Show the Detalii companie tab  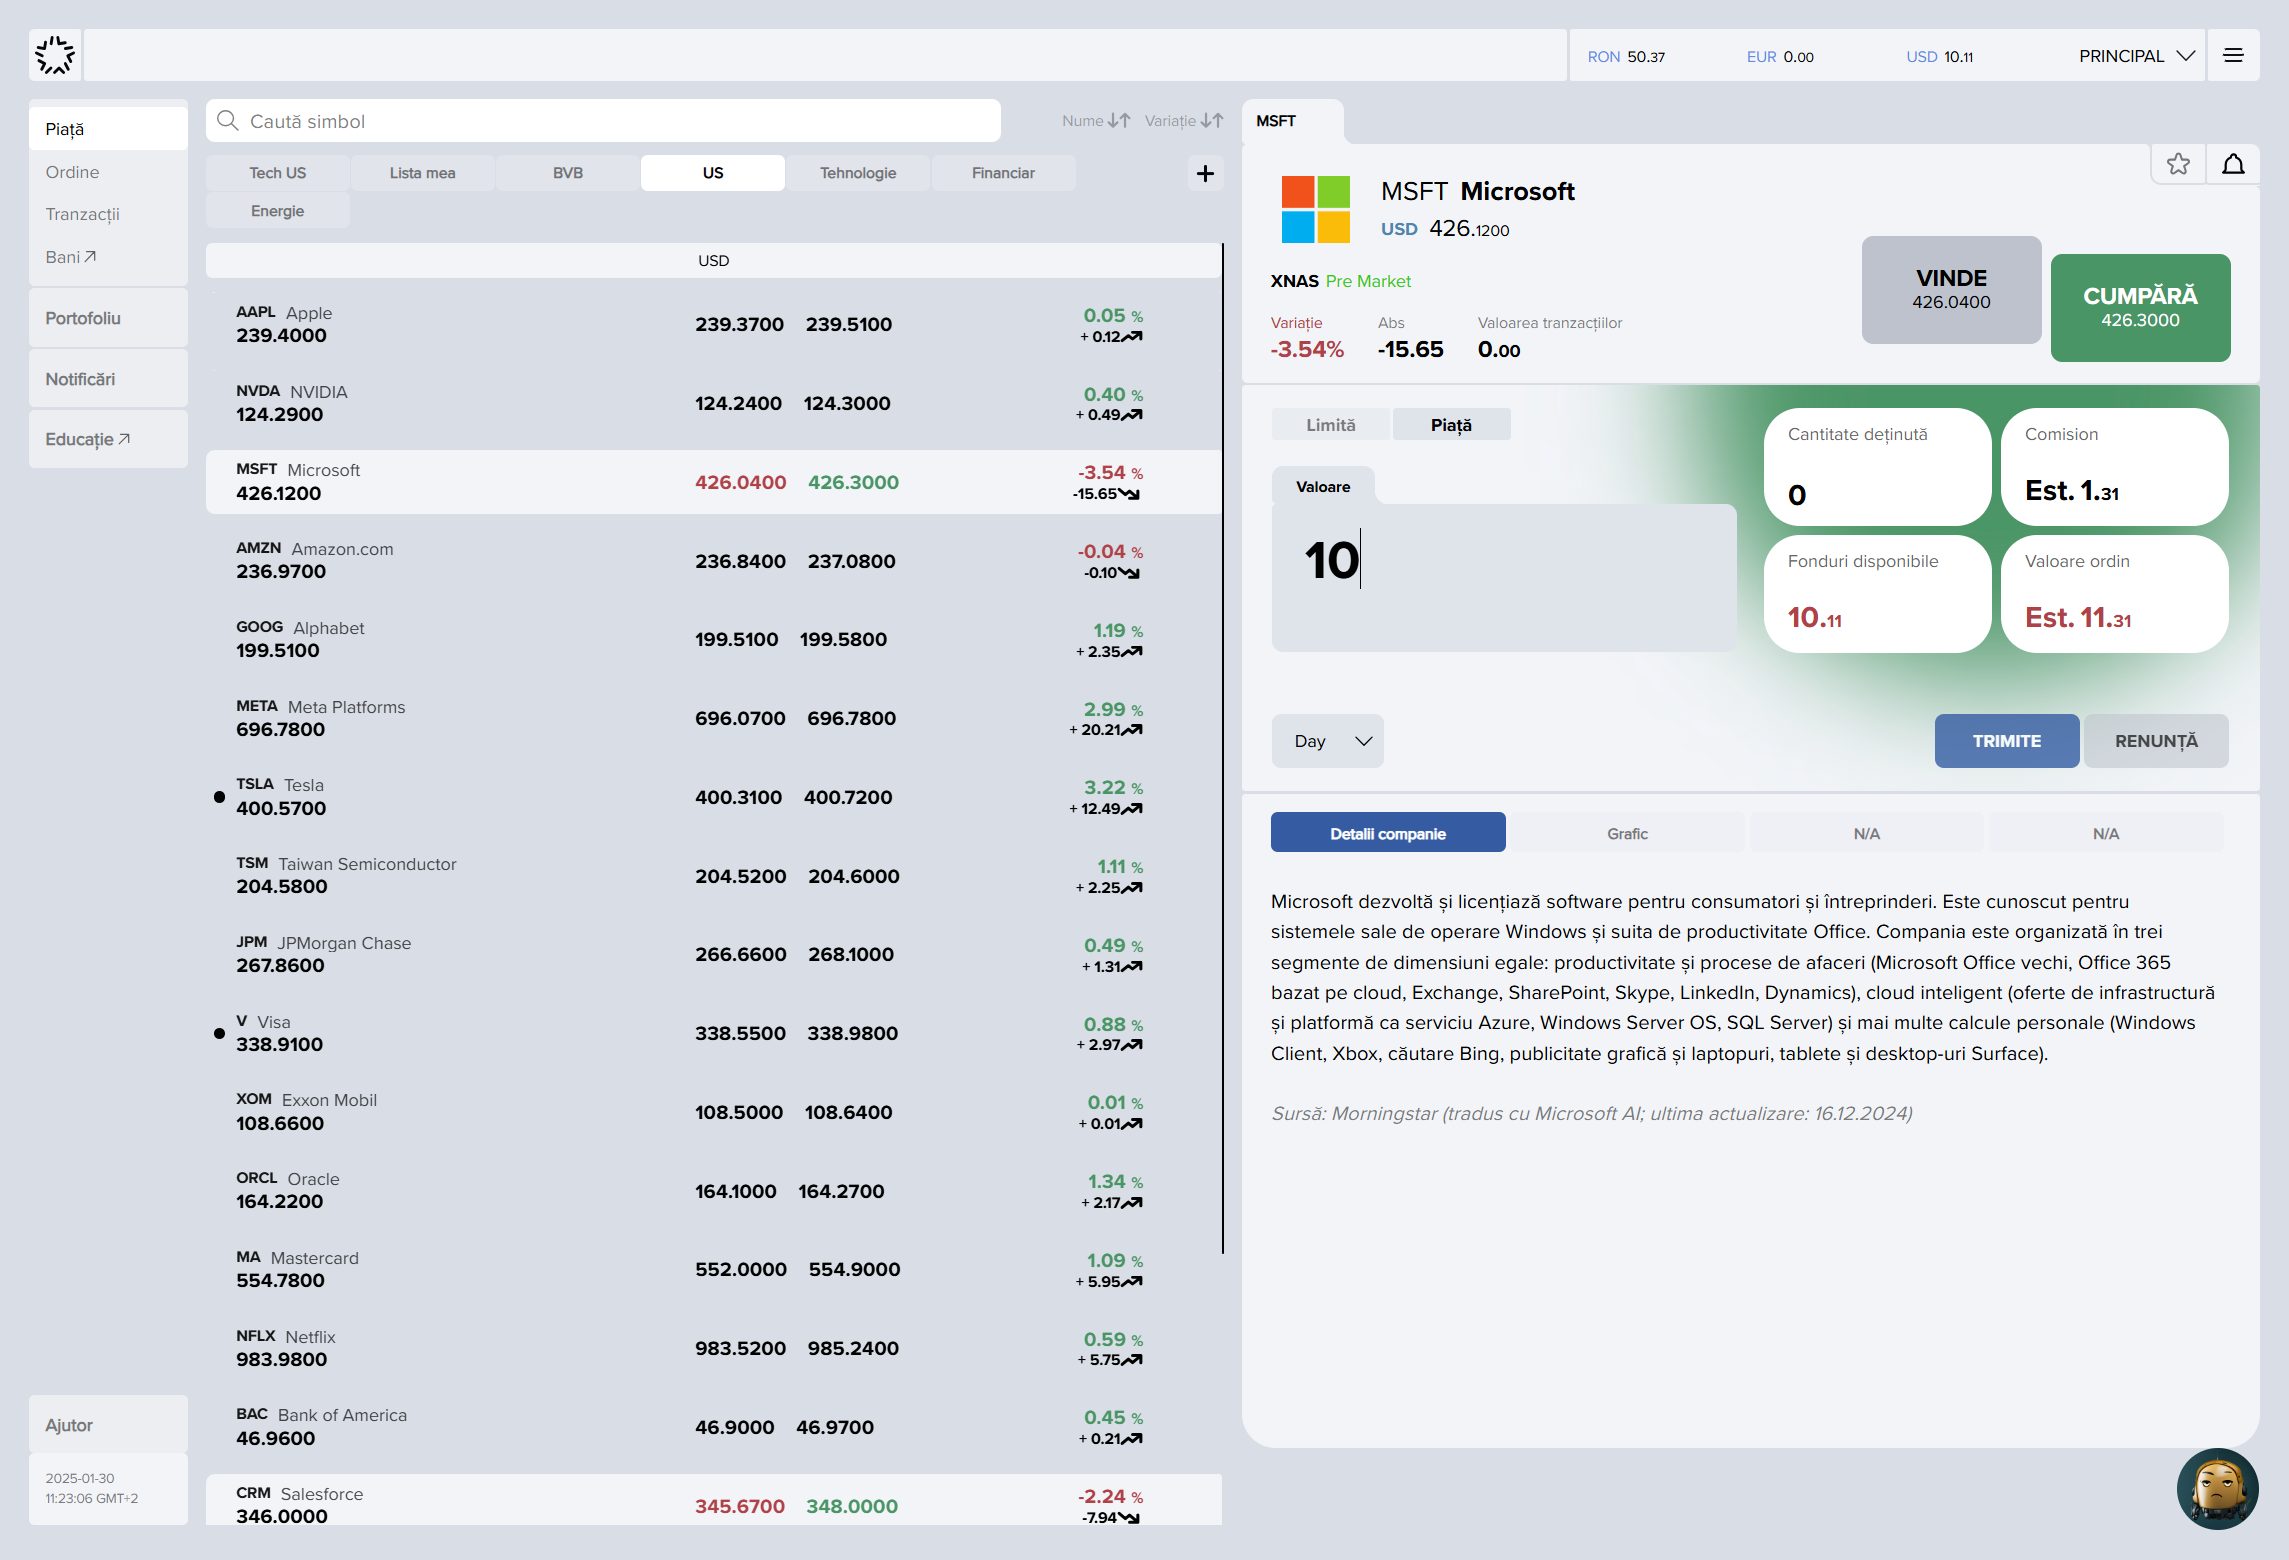[1387, 834]
